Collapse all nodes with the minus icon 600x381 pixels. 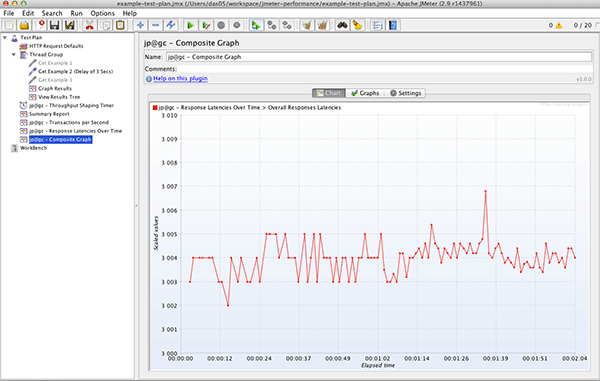coord(155,25)
